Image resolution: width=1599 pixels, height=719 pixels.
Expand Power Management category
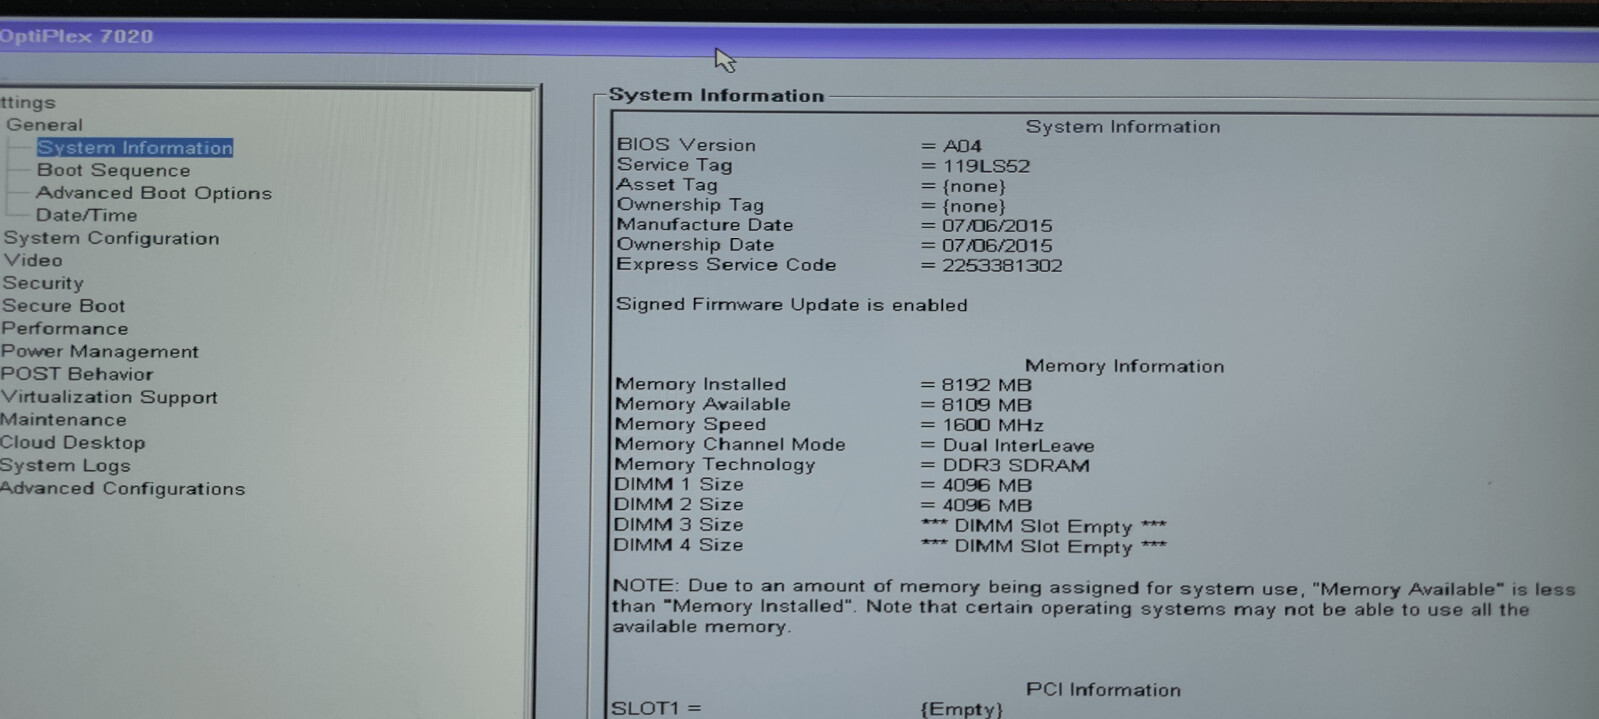click(99, 351)
